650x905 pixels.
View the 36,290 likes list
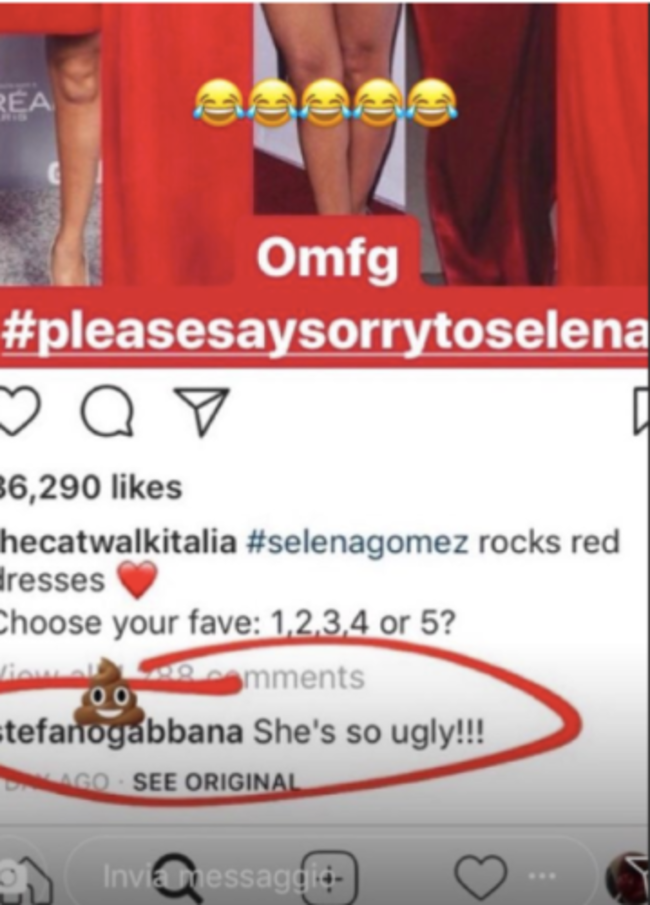91,488
